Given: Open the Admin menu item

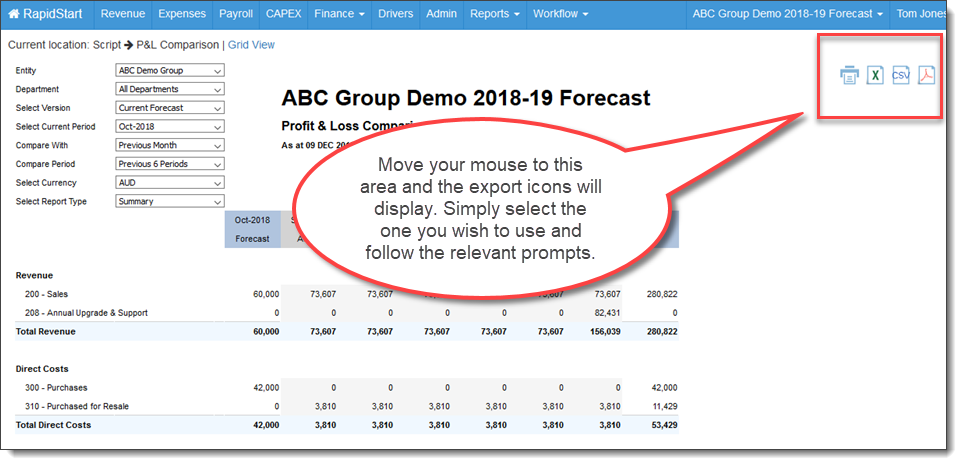Looking at the screenshot, I should [441, 13].
